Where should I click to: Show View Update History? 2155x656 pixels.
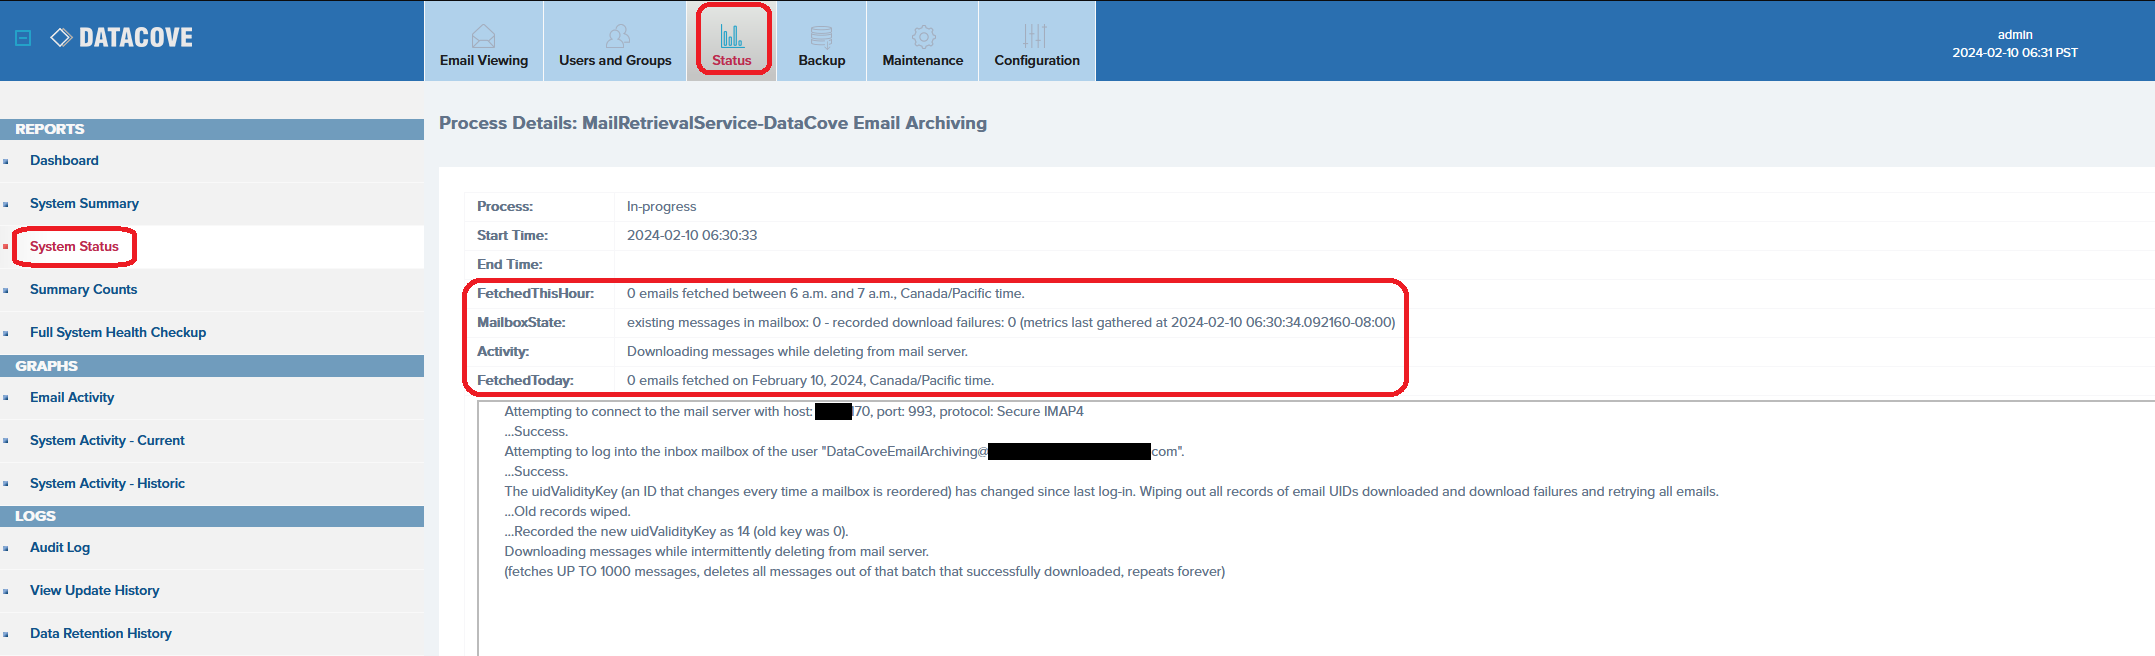click(x=94, y=590)
